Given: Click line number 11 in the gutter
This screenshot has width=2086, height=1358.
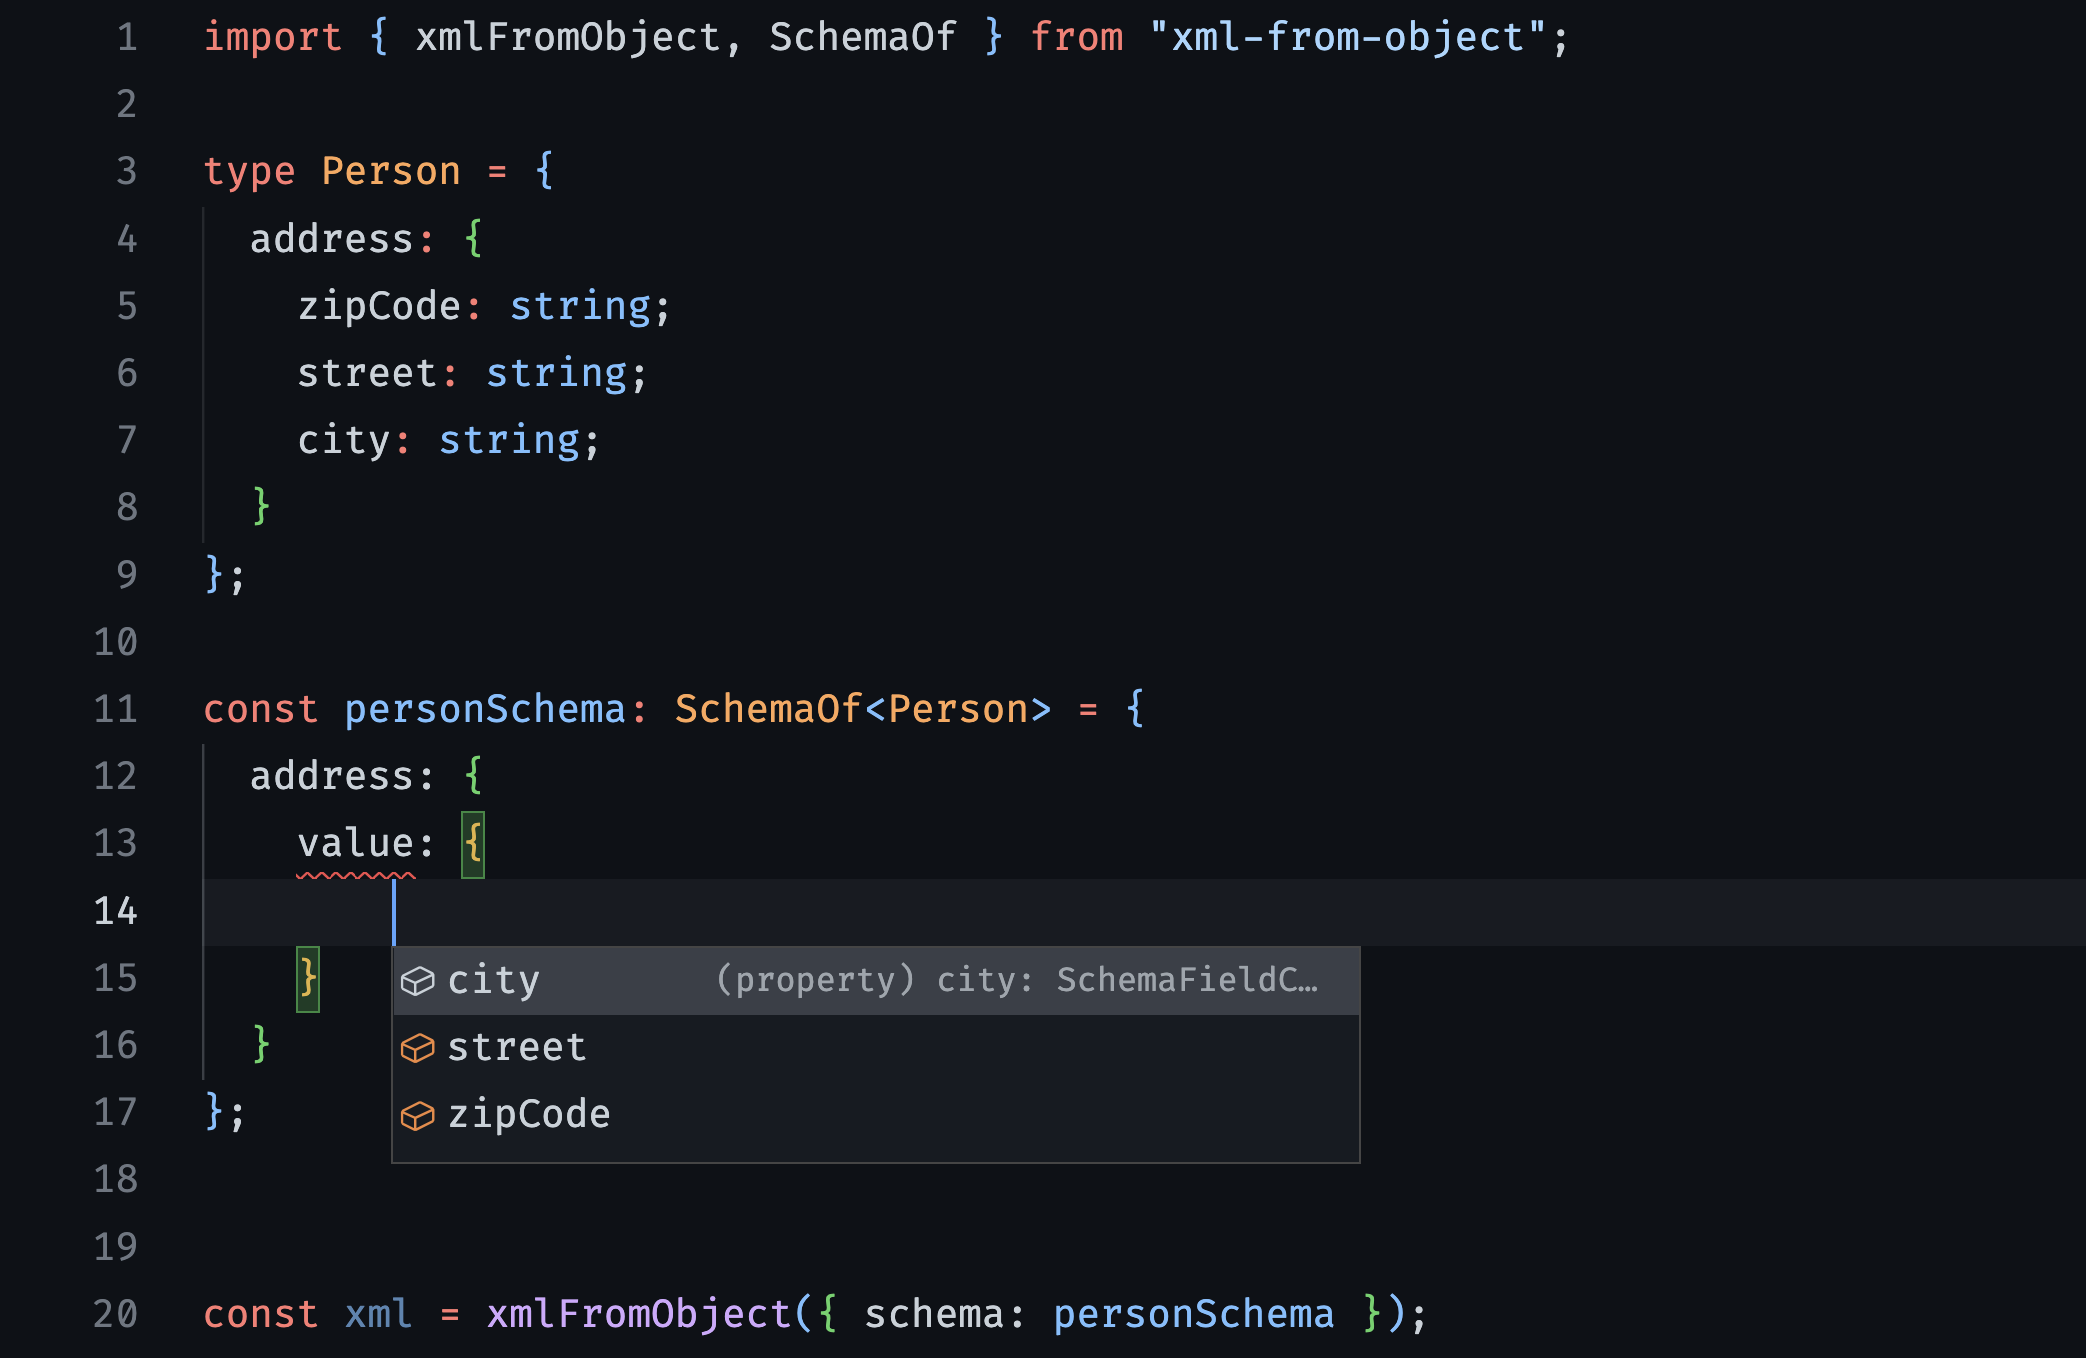Looking at the screenshot, I should click(115, 709).
